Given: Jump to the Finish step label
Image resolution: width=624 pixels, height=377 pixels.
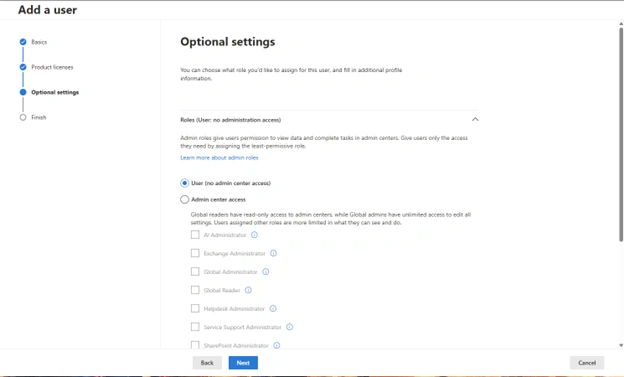Looking at the screenshot, I should coord(39,117).
